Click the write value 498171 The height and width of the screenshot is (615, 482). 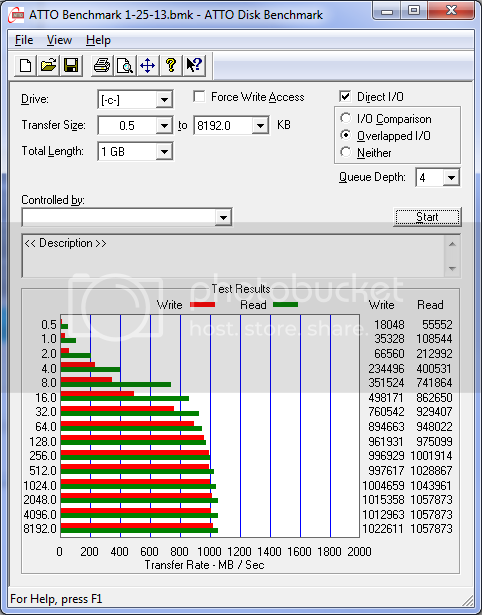pos(386,398)
